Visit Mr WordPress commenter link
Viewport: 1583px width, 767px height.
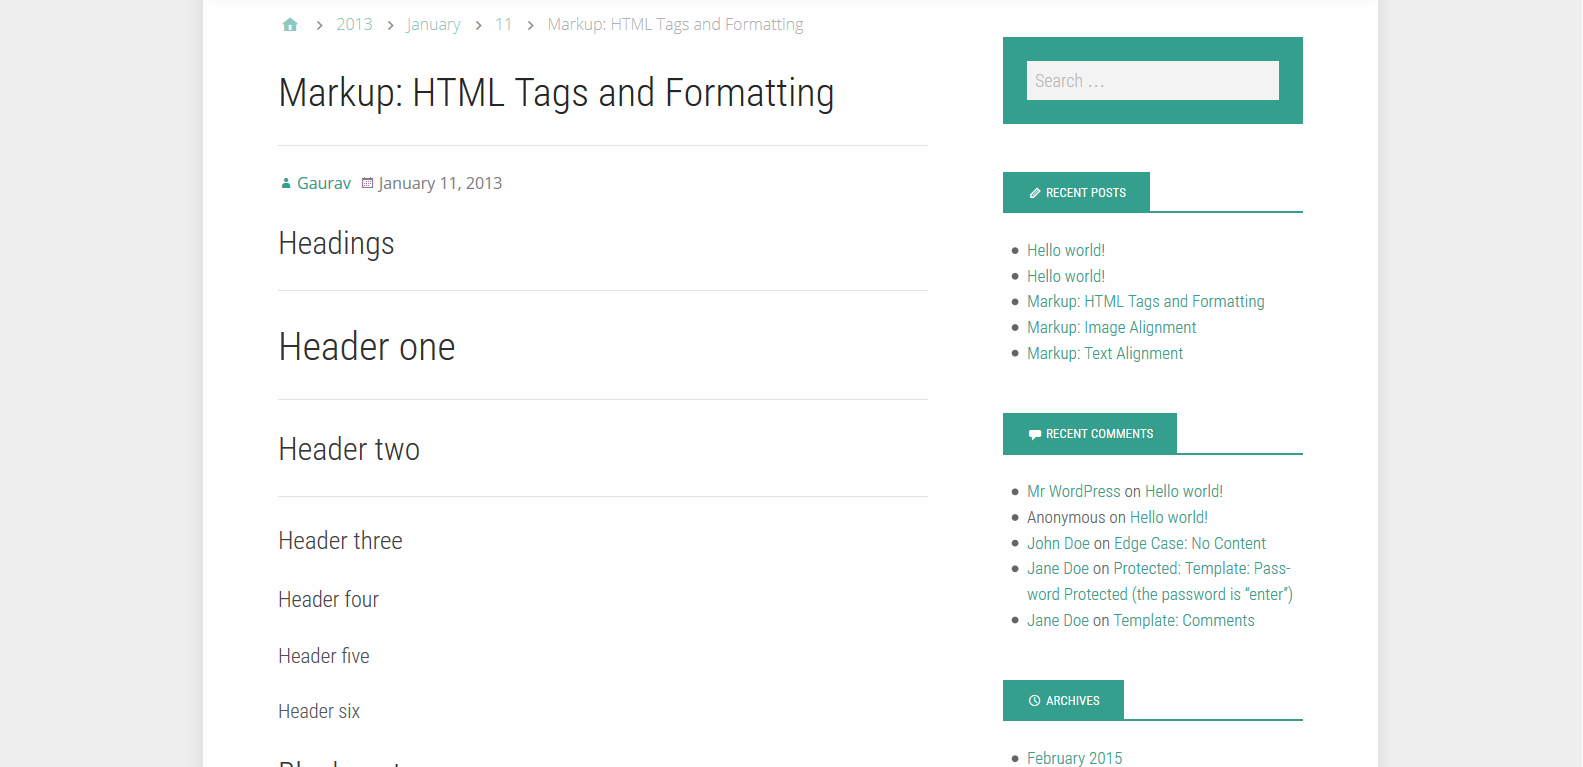point(1073,491)
